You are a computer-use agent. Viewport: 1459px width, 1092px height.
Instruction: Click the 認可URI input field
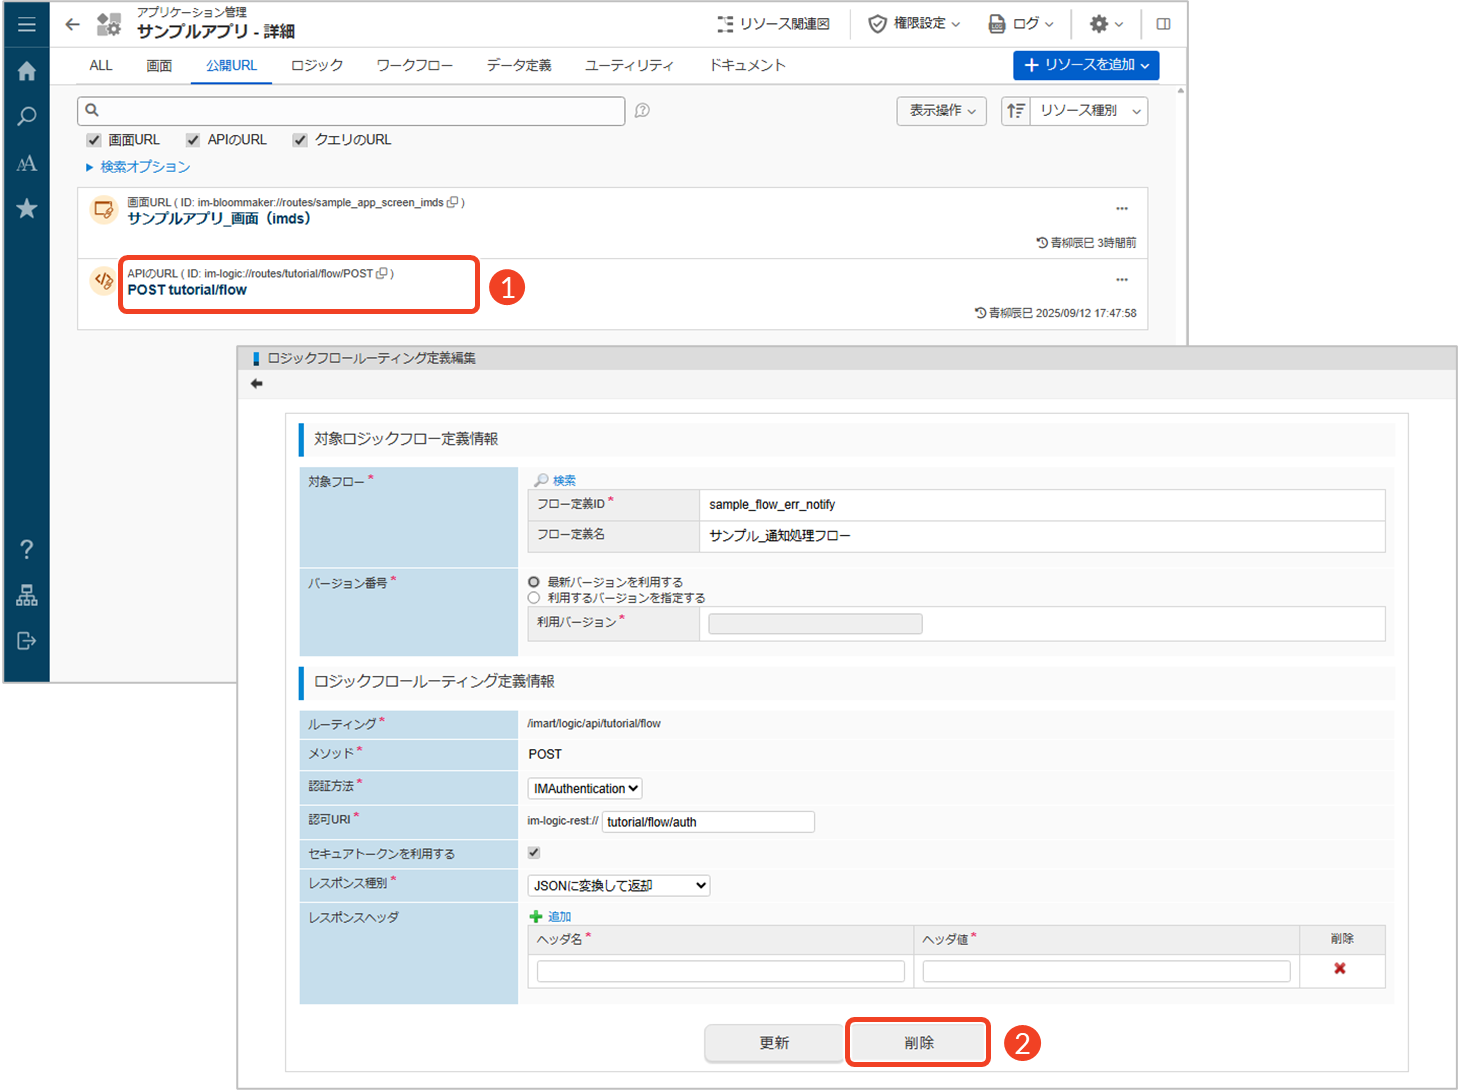[708, 822]
